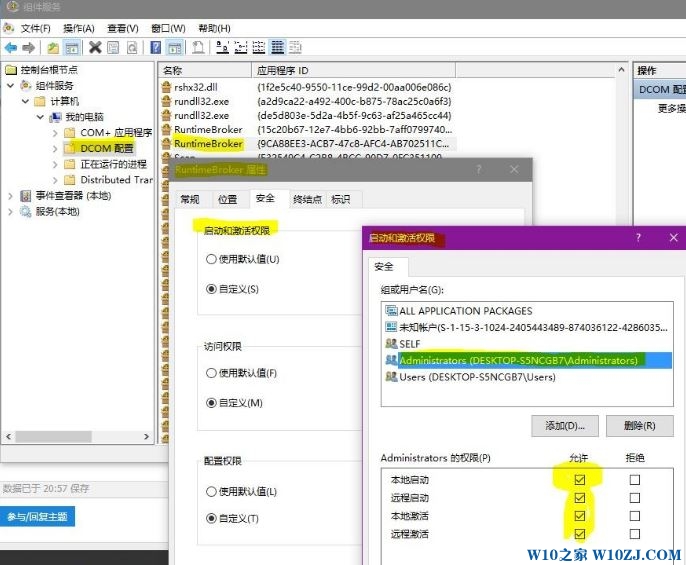Viewport: 686px width, 565px height.
Task: Expand the 事件查看器 (本地) node
Action: click(10, 196)
